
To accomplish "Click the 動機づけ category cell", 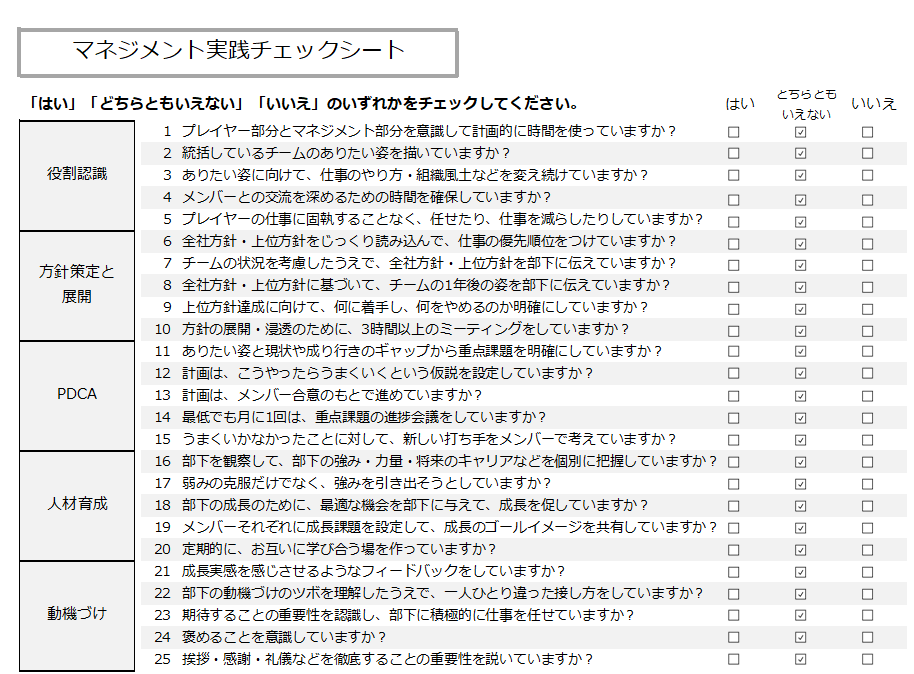I will pos(77,615).
